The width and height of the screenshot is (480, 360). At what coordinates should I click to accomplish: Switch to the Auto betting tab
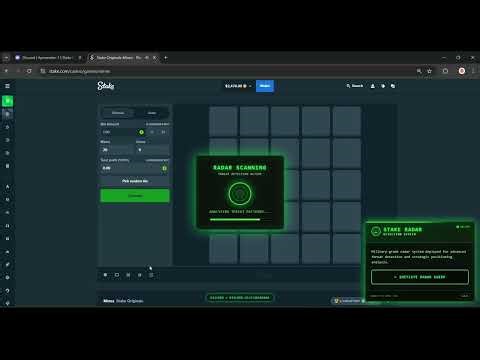tap(152, 113)
